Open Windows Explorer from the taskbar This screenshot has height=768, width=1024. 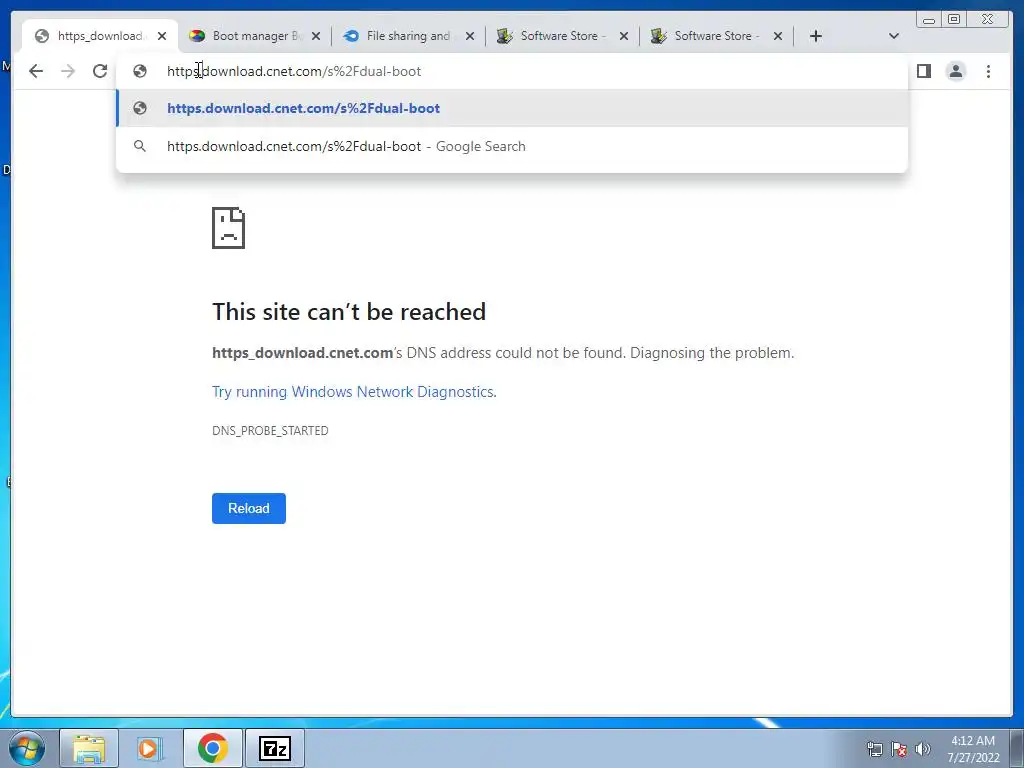pyautogui.click(x=89, y=748)
